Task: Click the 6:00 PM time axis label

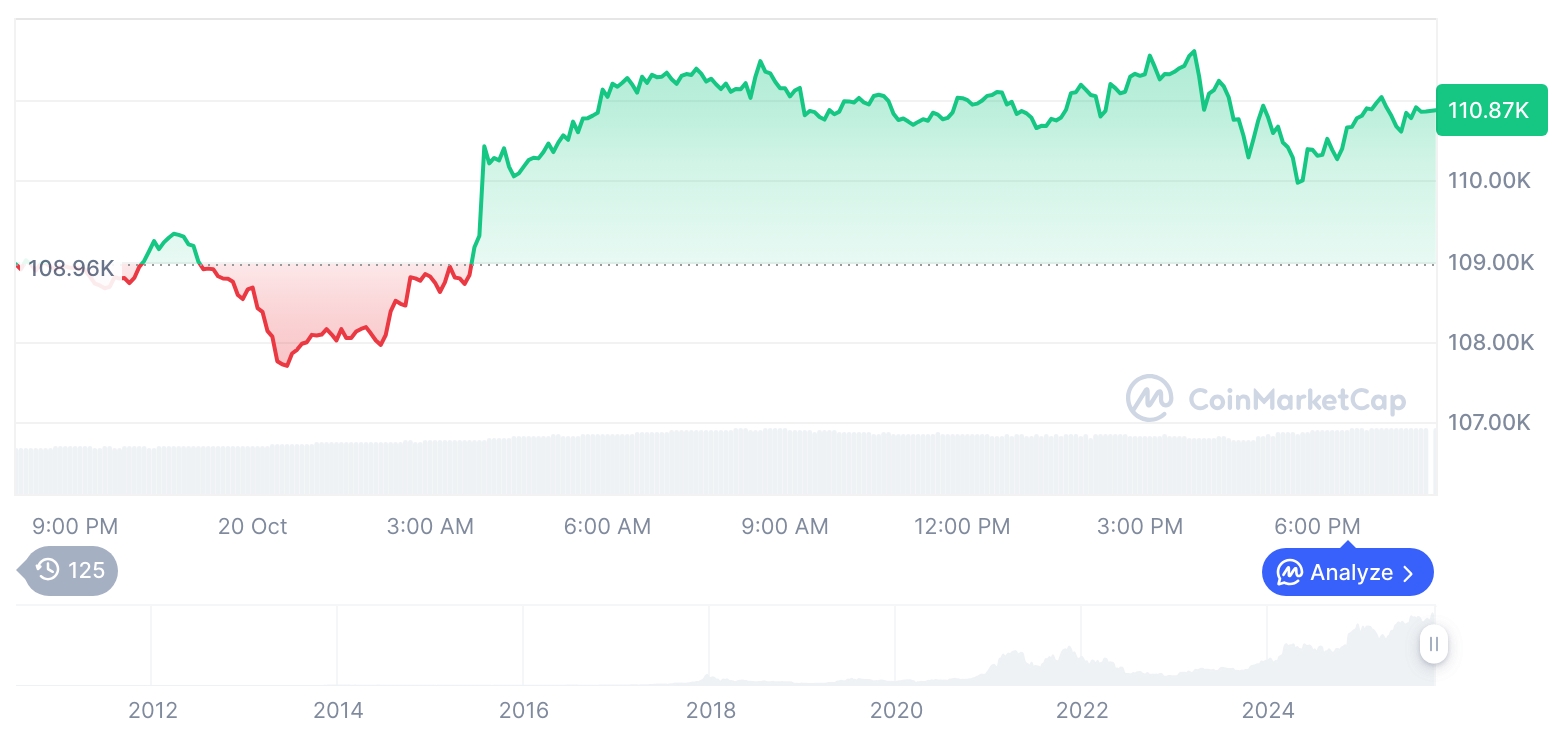Action: coord(1316,527)
